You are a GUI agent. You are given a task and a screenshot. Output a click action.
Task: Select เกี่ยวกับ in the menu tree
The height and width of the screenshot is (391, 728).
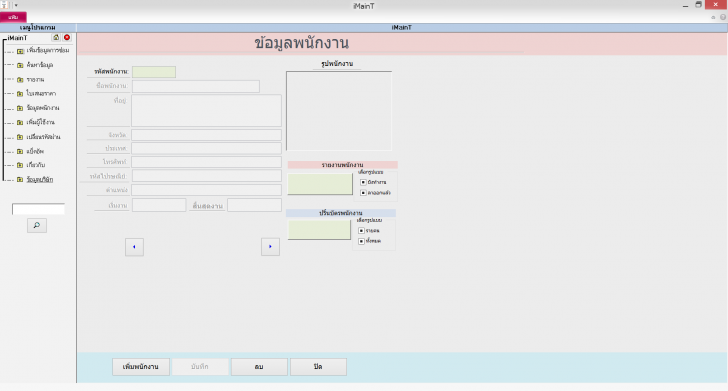click(36, 165)
